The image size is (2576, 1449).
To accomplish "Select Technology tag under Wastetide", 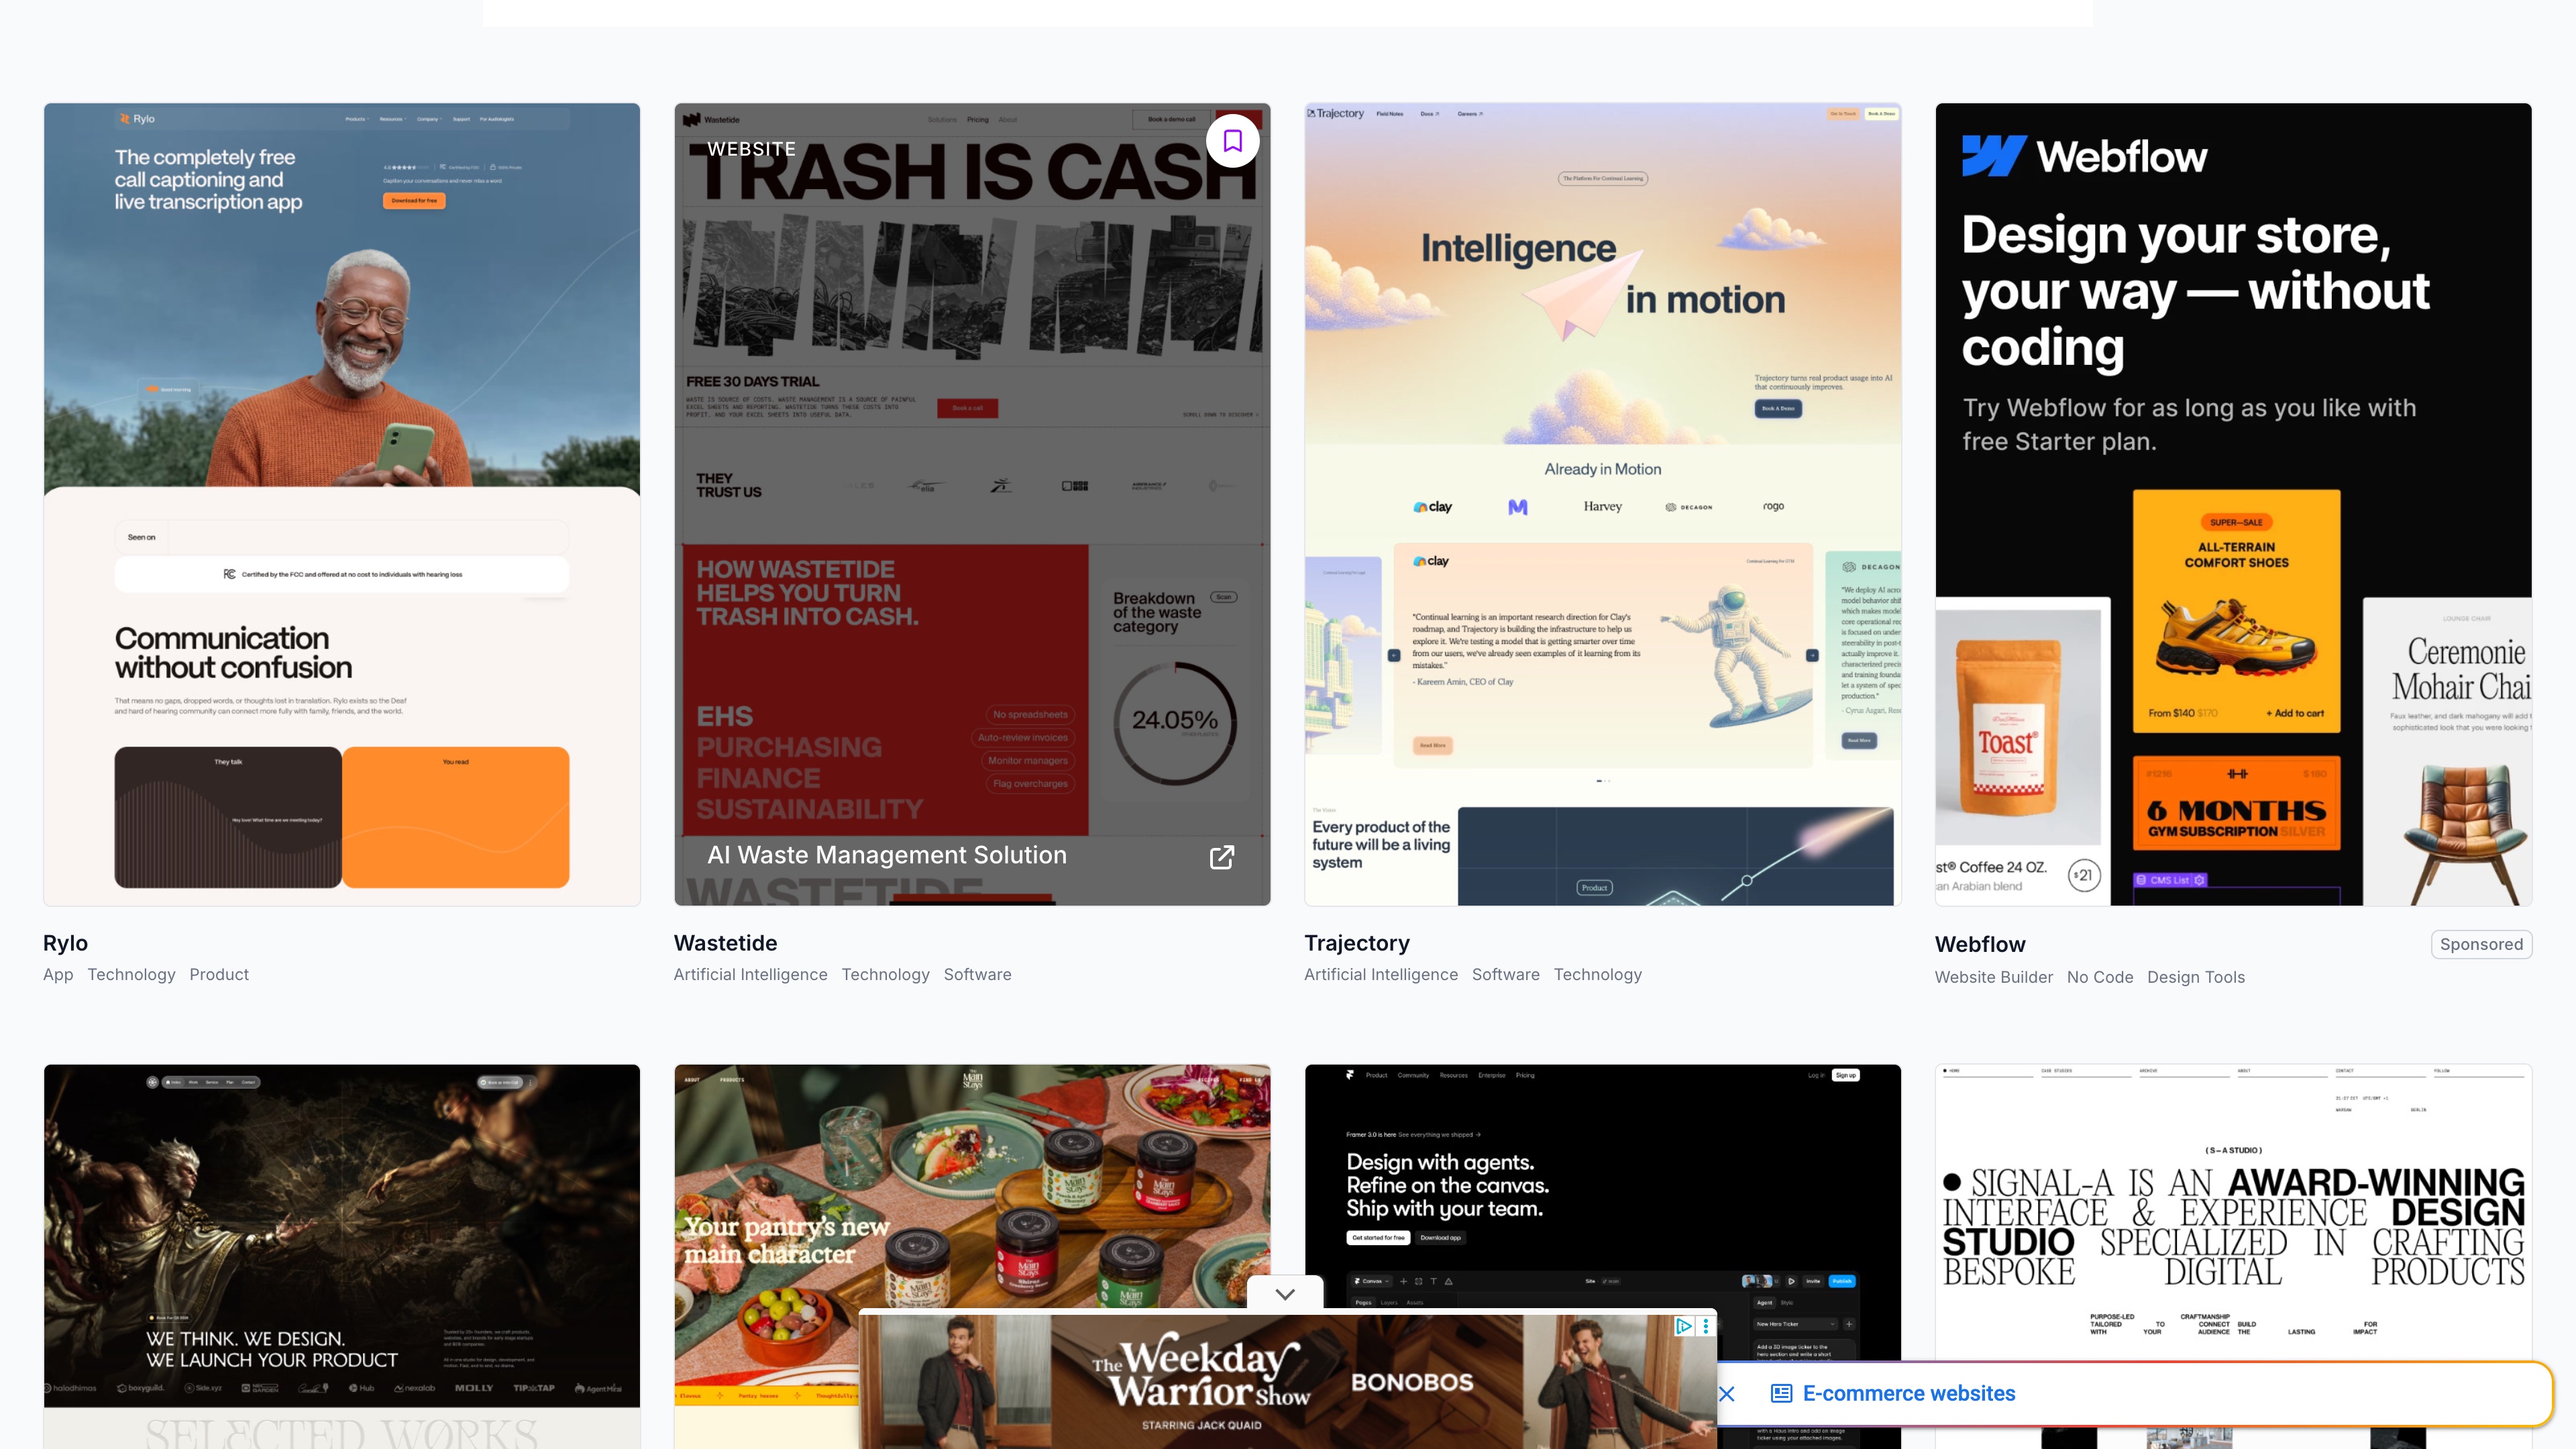I will click(x=885, y=974).
